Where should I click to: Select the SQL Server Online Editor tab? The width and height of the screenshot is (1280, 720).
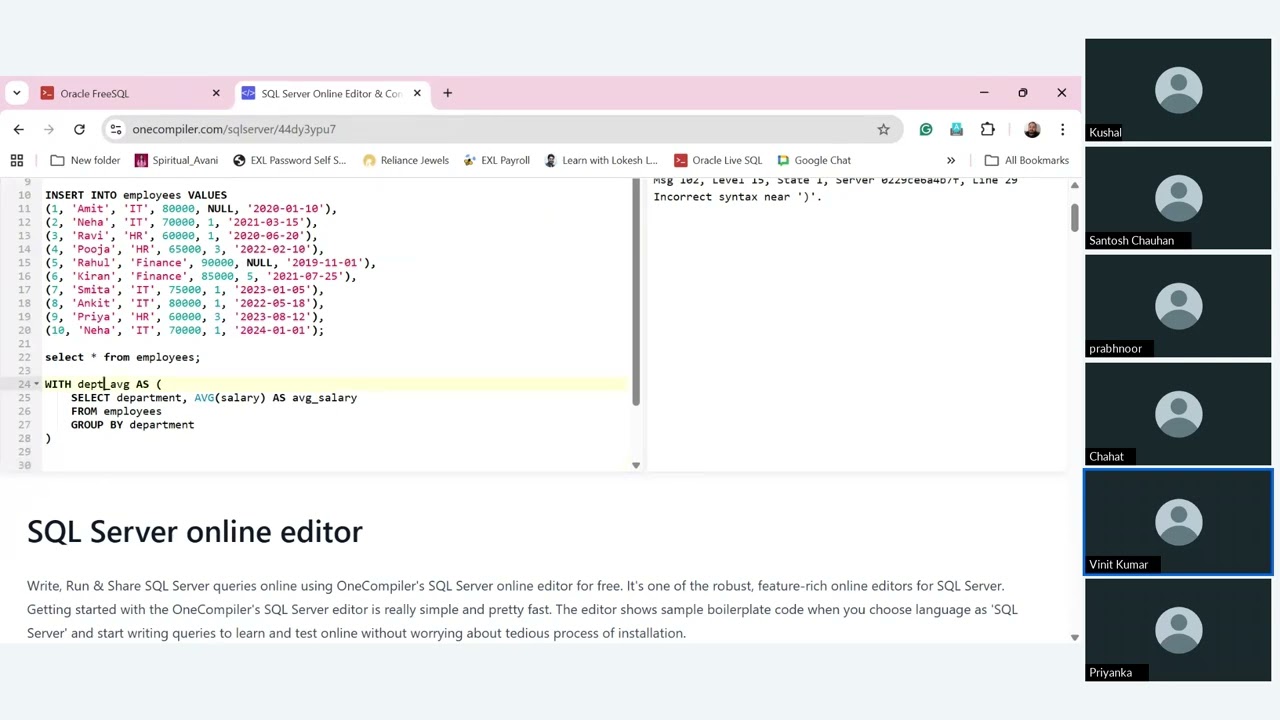tap(332, 93)
